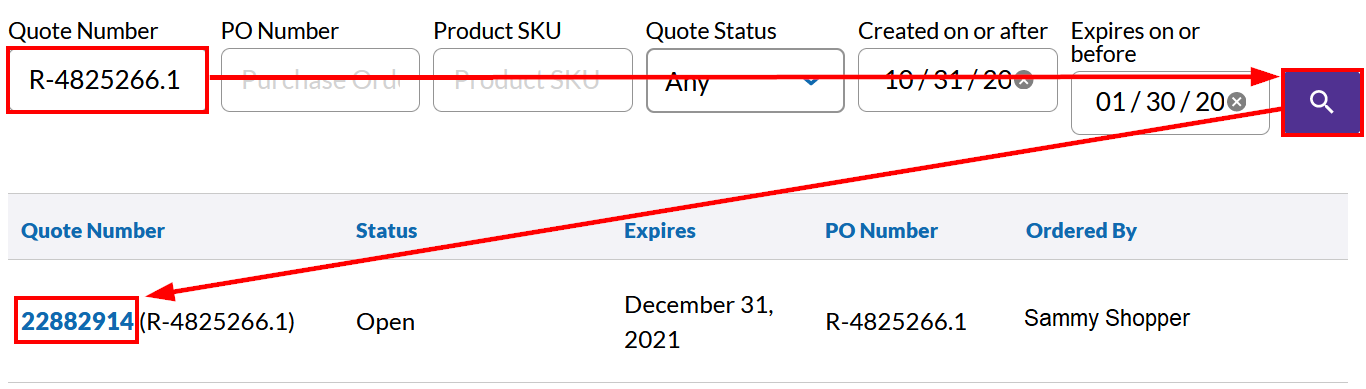This screenshot has height=389, width=1366.
Task: Expand Quote Status via its chevron arrow
Action: (x=812, y=80)
